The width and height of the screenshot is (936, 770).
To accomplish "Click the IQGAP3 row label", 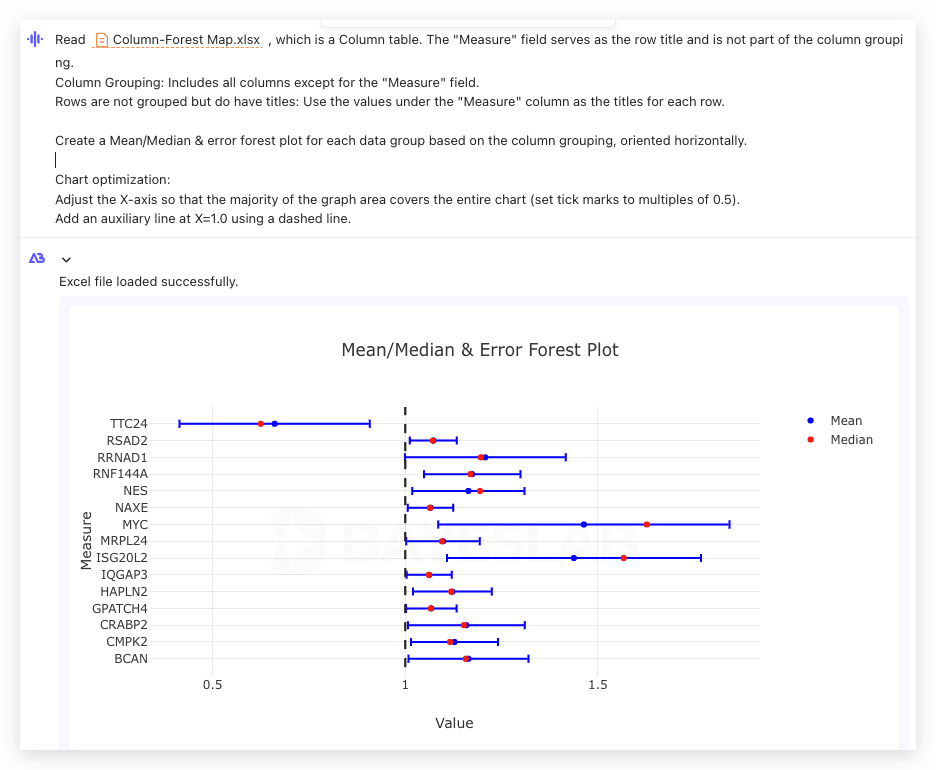I will [124, 575].
